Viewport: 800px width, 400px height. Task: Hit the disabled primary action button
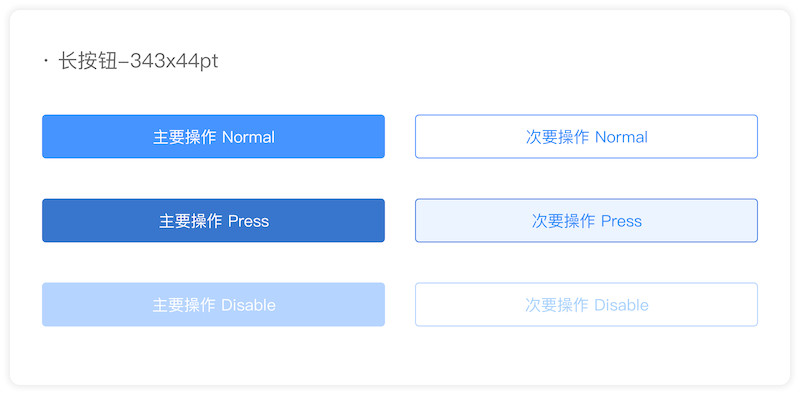coord(213,305)
